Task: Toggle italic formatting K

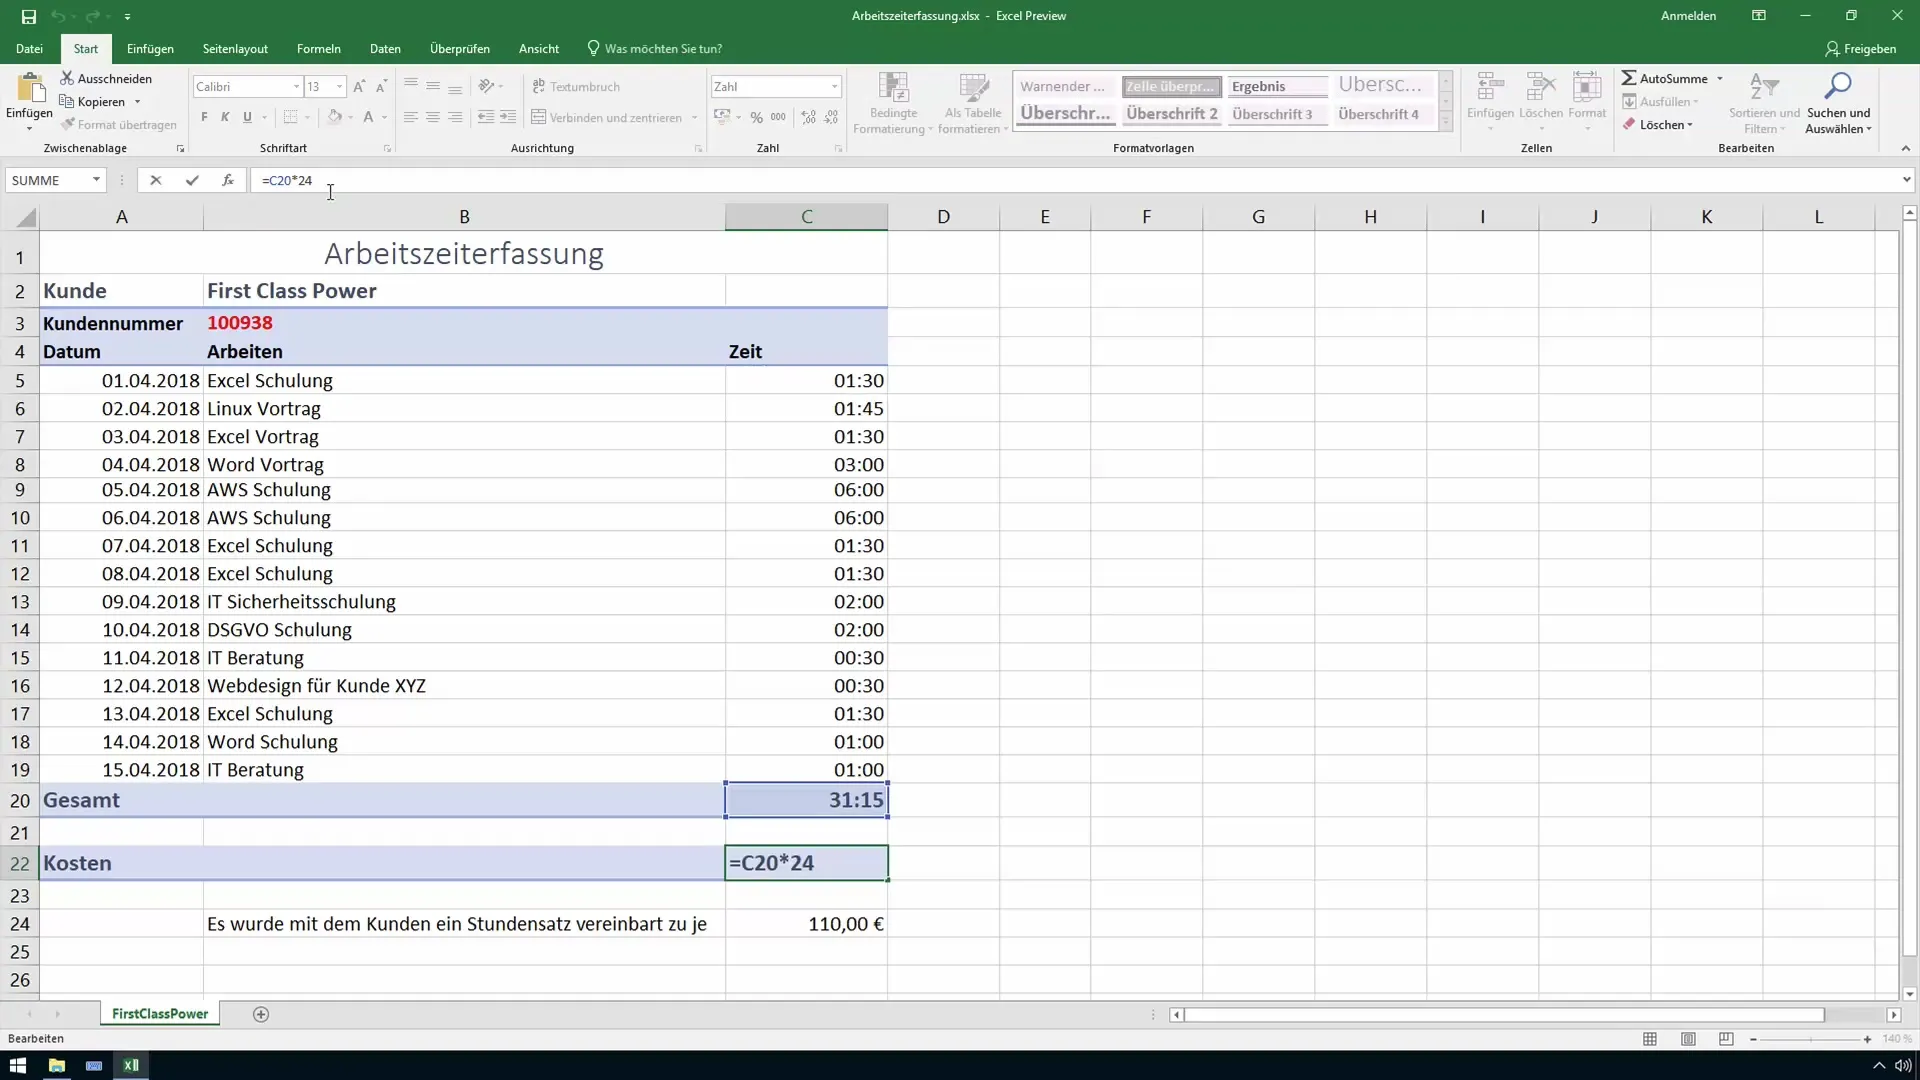Action: pyautogui.click(x=225, y=117)
